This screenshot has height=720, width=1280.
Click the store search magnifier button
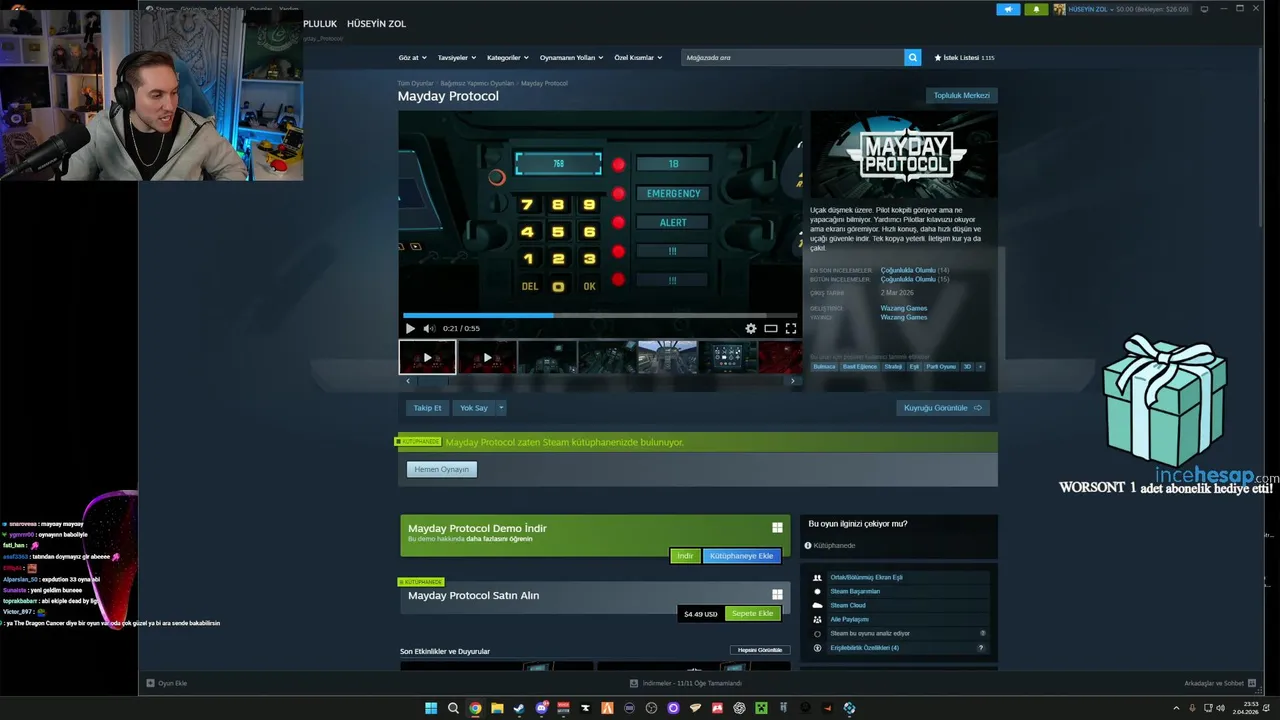pyautogui.click(x=912, y=58)
